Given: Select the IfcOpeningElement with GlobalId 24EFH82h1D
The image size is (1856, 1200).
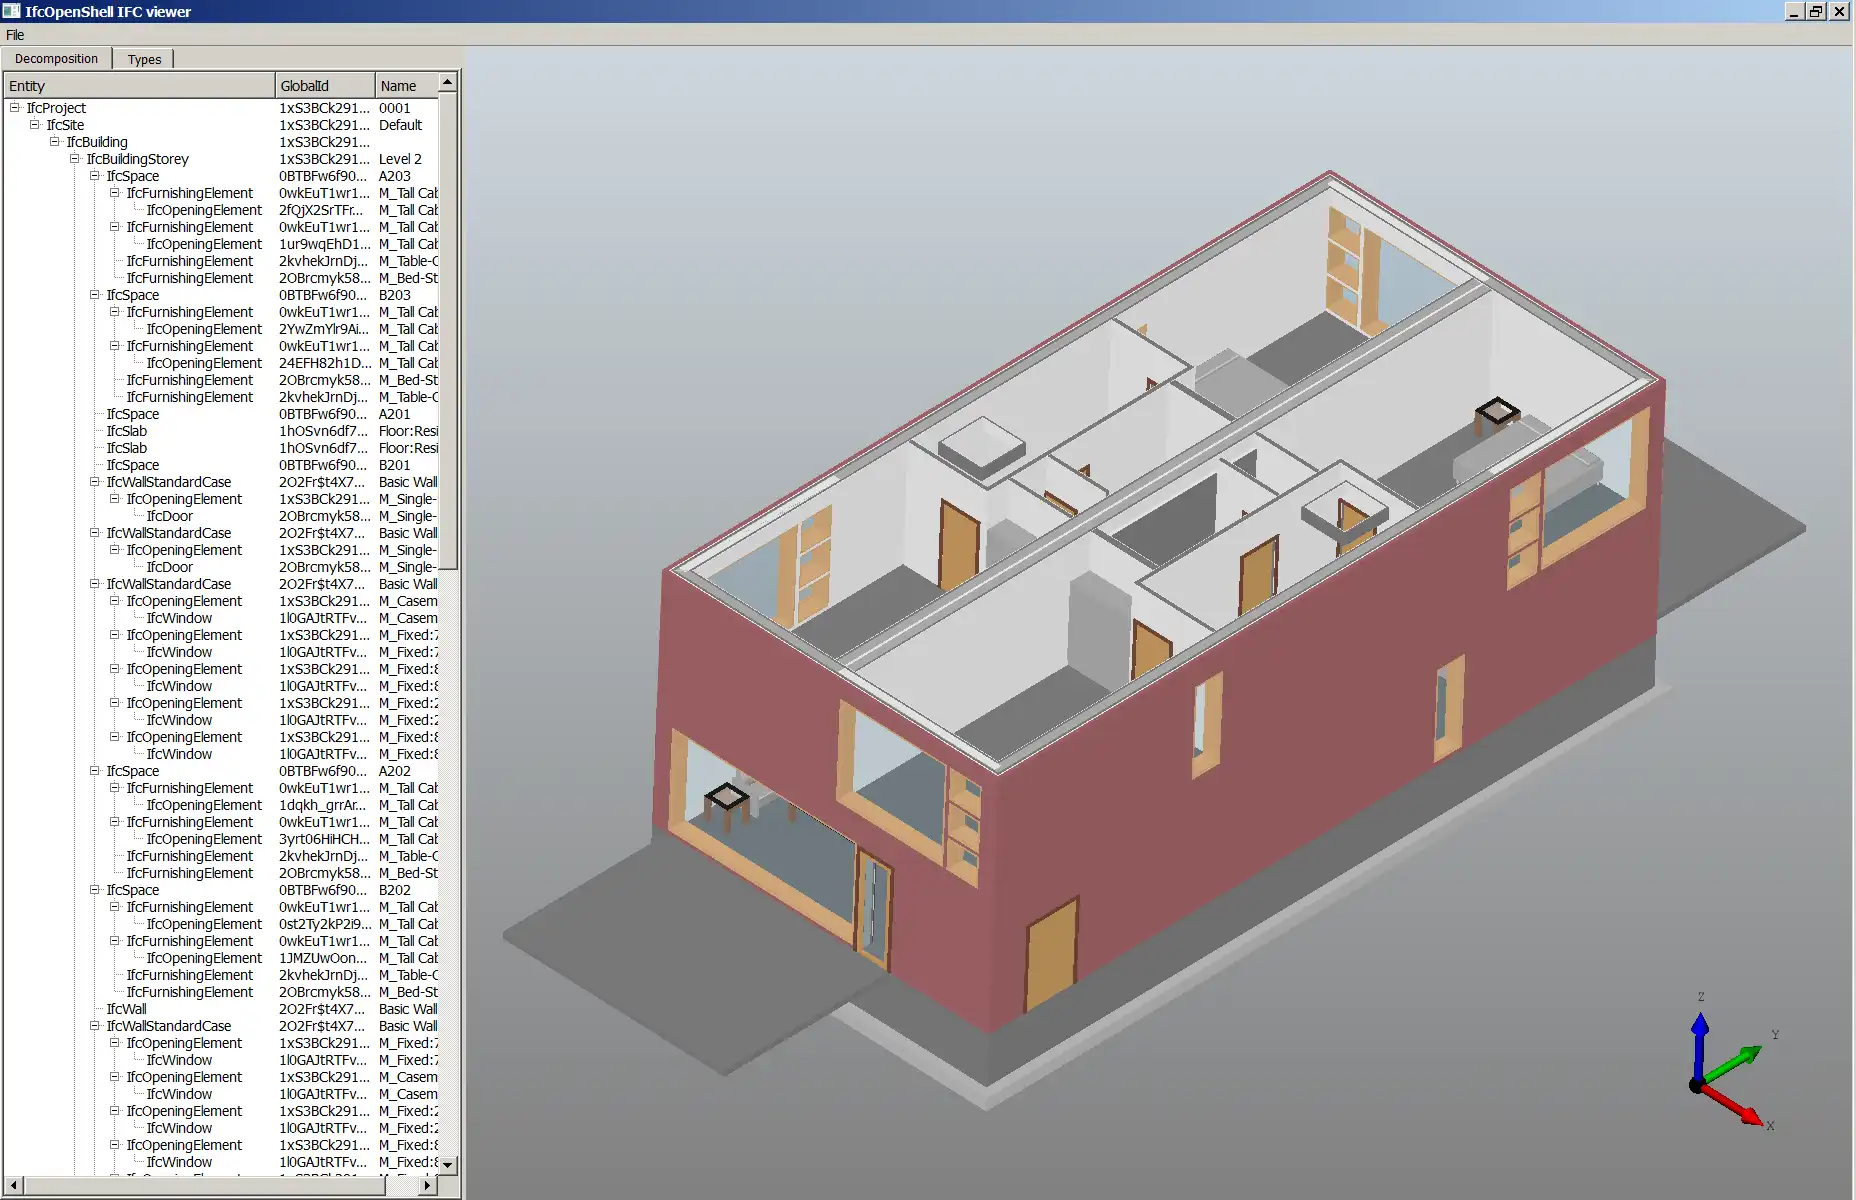Looking at the screenshot, I should (x=221, y=363).
